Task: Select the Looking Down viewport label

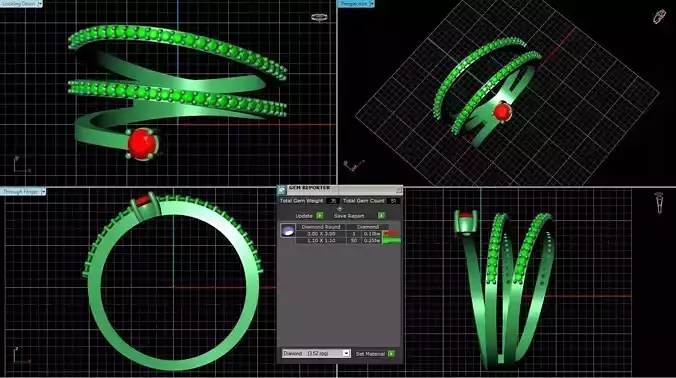Action: [x=19, y=3]
